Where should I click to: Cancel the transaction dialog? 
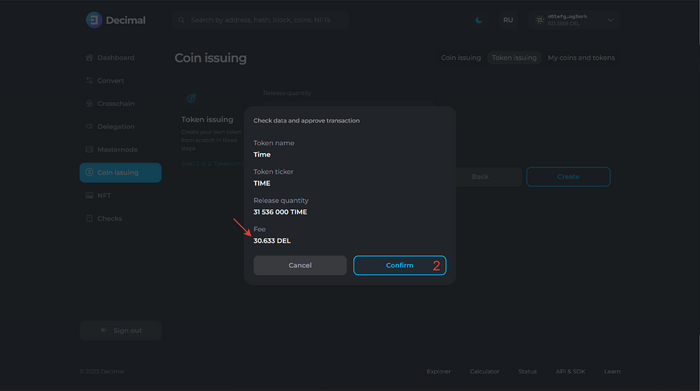pyautogui.click(x=300, y=265)
